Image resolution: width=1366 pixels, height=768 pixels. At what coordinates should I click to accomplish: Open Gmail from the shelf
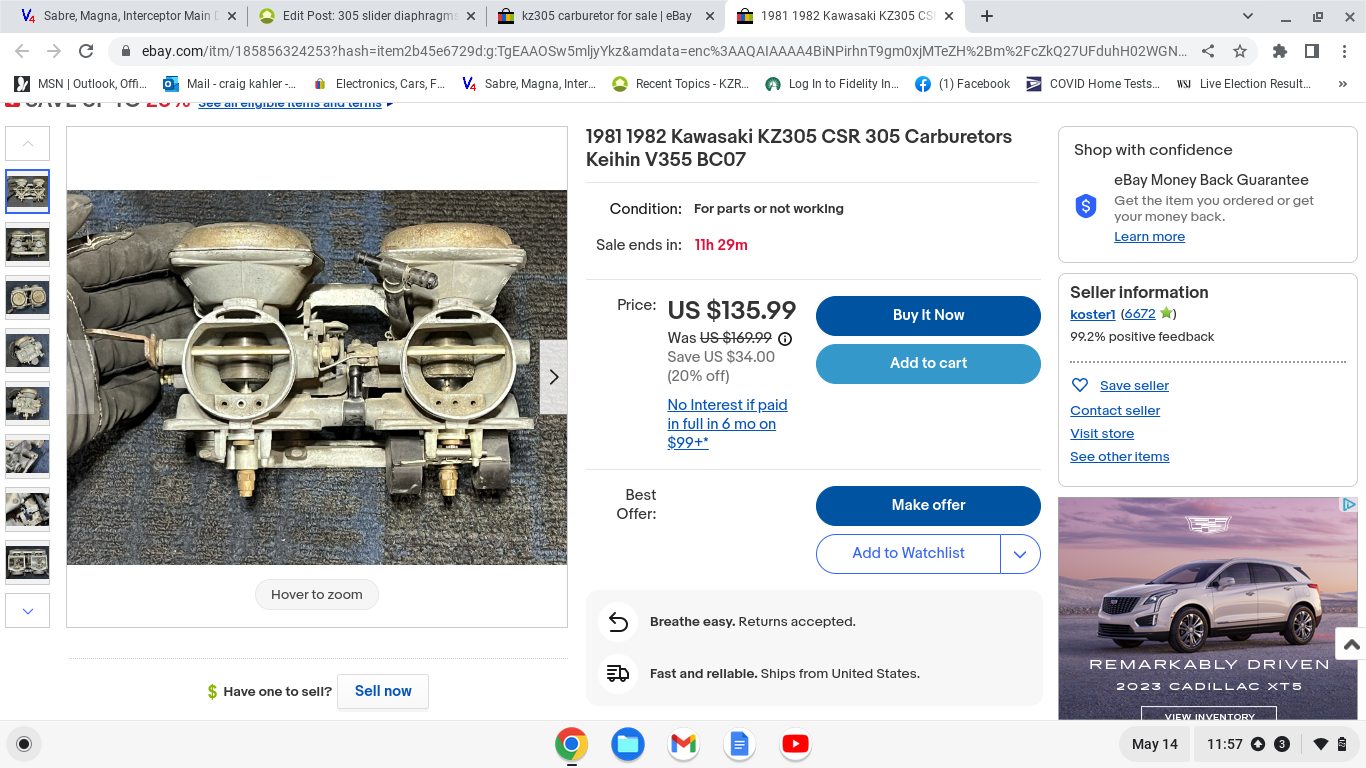(683, 744)
